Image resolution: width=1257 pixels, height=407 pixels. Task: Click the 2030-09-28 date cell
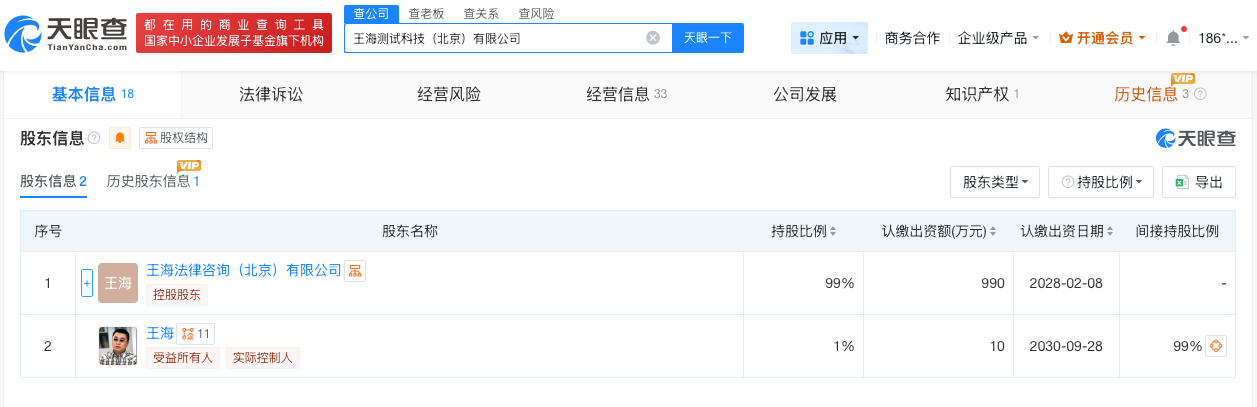pyautogui.click(x=1066, y=346)
